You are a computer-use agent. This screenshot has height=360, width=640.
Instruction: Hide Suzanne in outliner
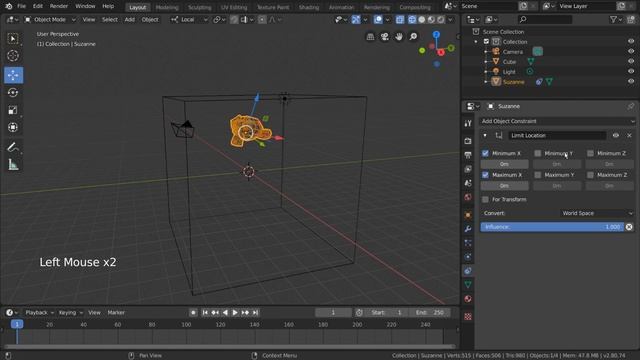pos(631,82)
